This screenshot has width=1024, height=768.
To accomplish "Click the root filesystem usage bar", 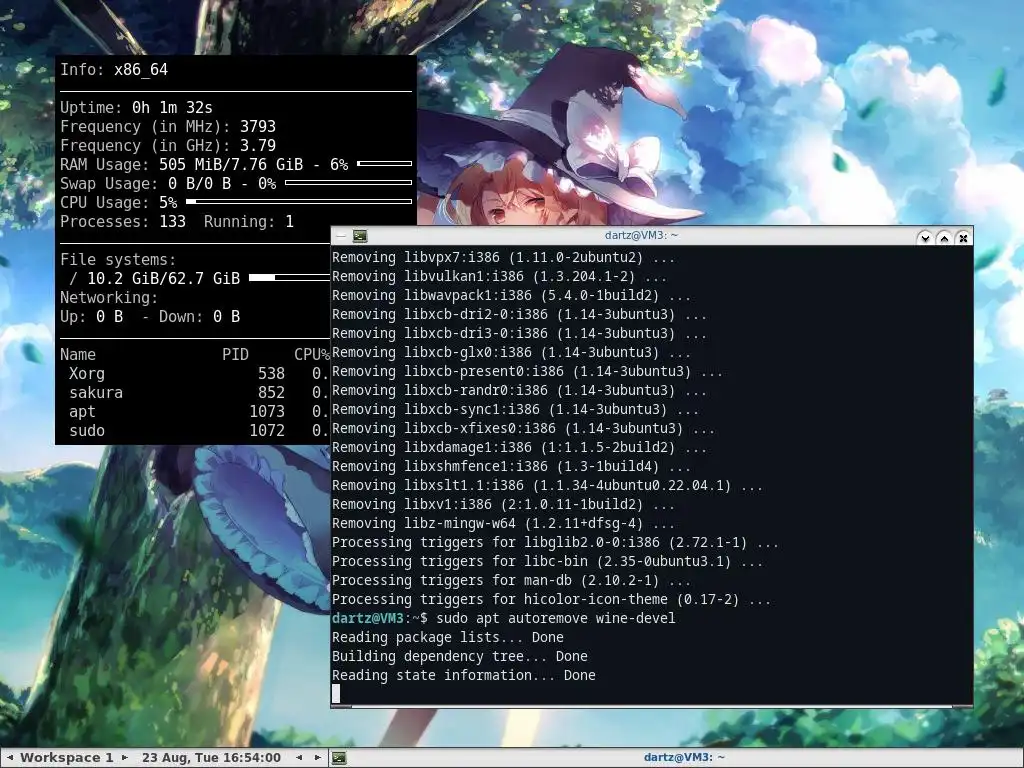I will tap(289, 278).
